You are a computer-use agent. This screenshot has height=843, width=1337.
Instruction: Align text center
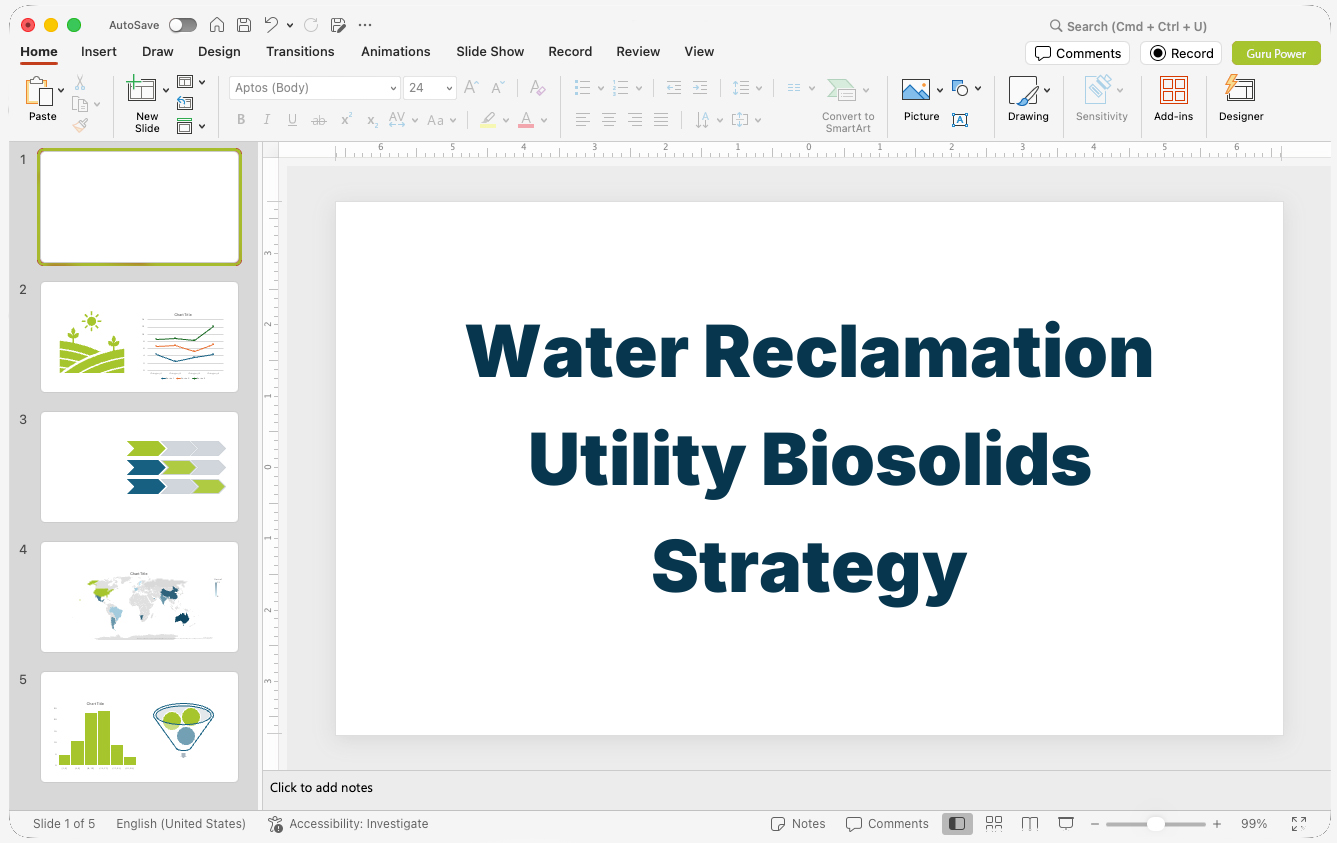609,120
